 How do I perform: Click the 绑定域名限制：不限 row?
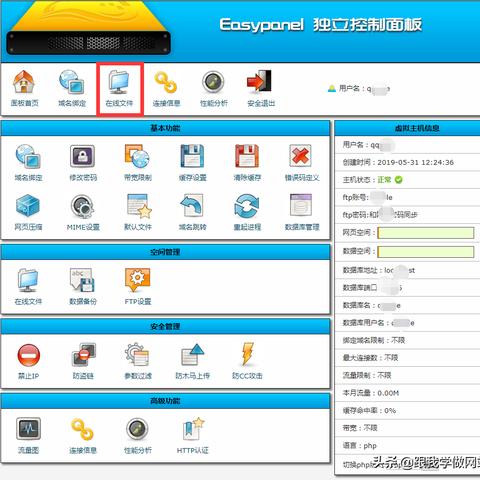pyautogui.click(x=407, y=340)
